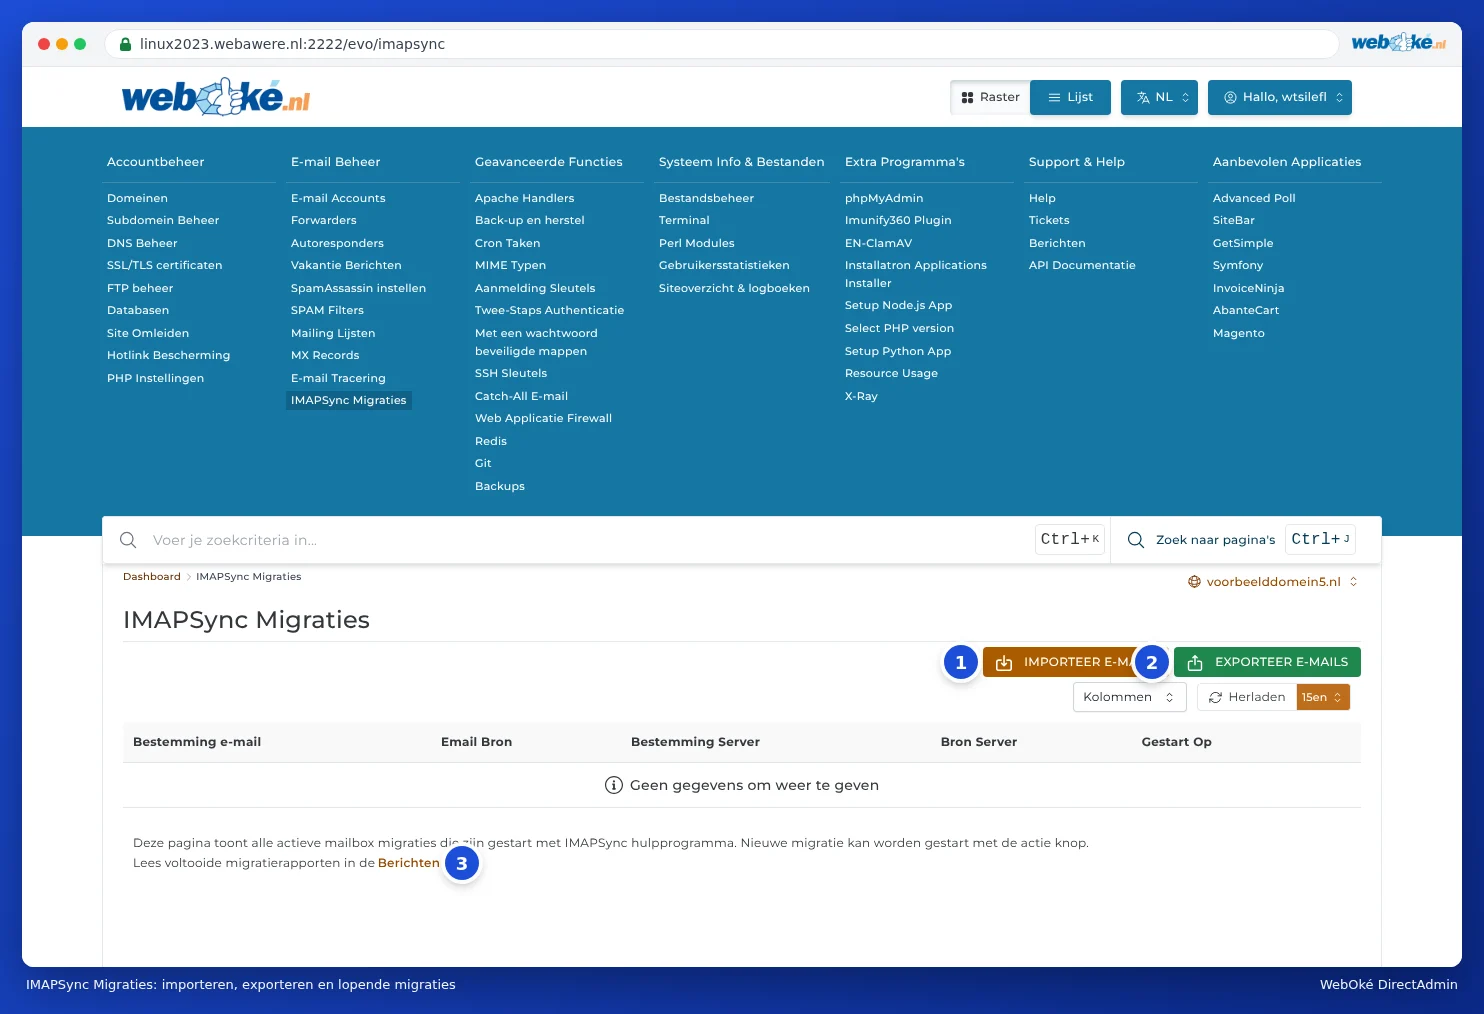Viewport: 1484px width, 1014px height.
Task: Open Tickets under Support & Help
Action: click(1049, 220)
